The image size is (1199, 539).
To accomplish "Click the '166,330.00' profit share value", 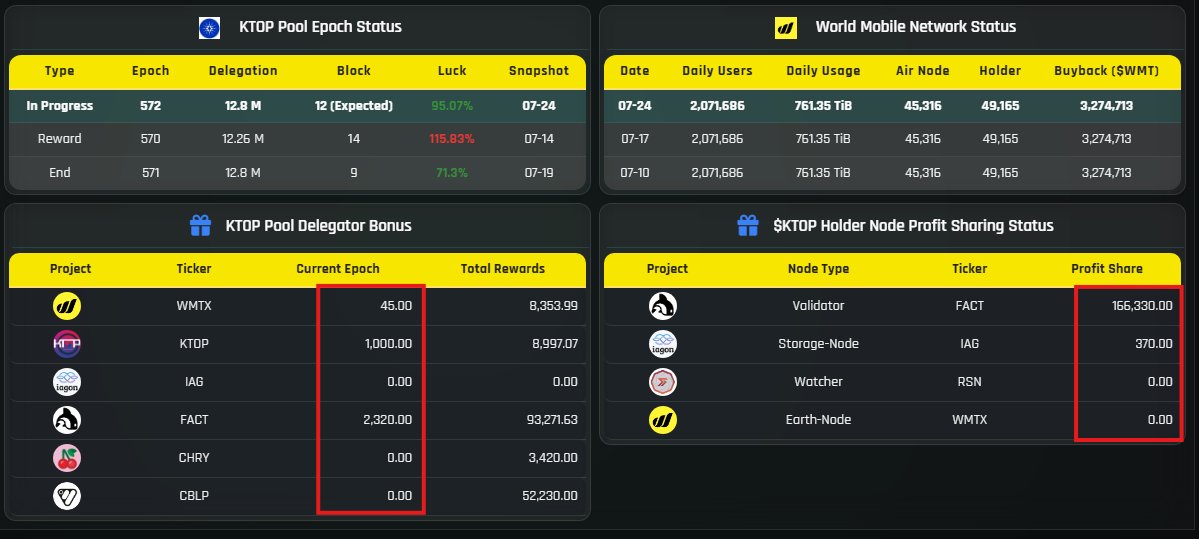I will point(1142,306).
